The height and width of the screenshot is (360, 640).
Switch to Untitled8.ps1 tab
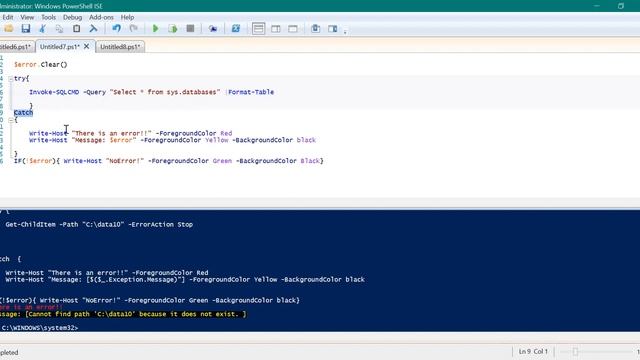pyautogui.click(x=120, y=47)
